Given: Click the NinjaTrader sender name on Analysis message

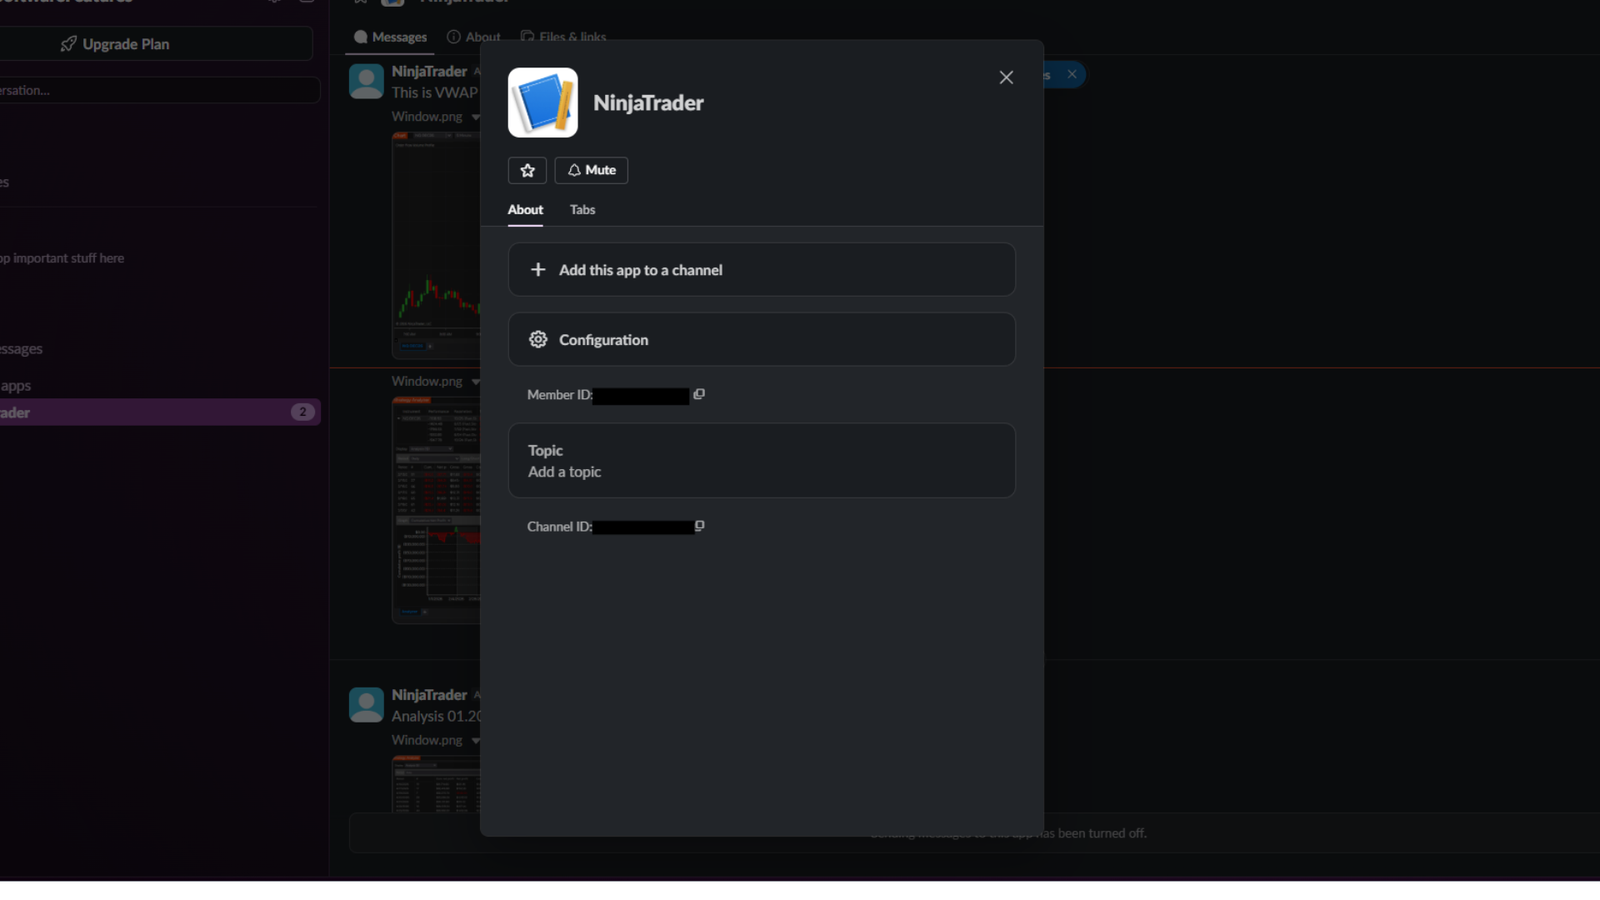Looking at the screenshot, I should 429,695.
